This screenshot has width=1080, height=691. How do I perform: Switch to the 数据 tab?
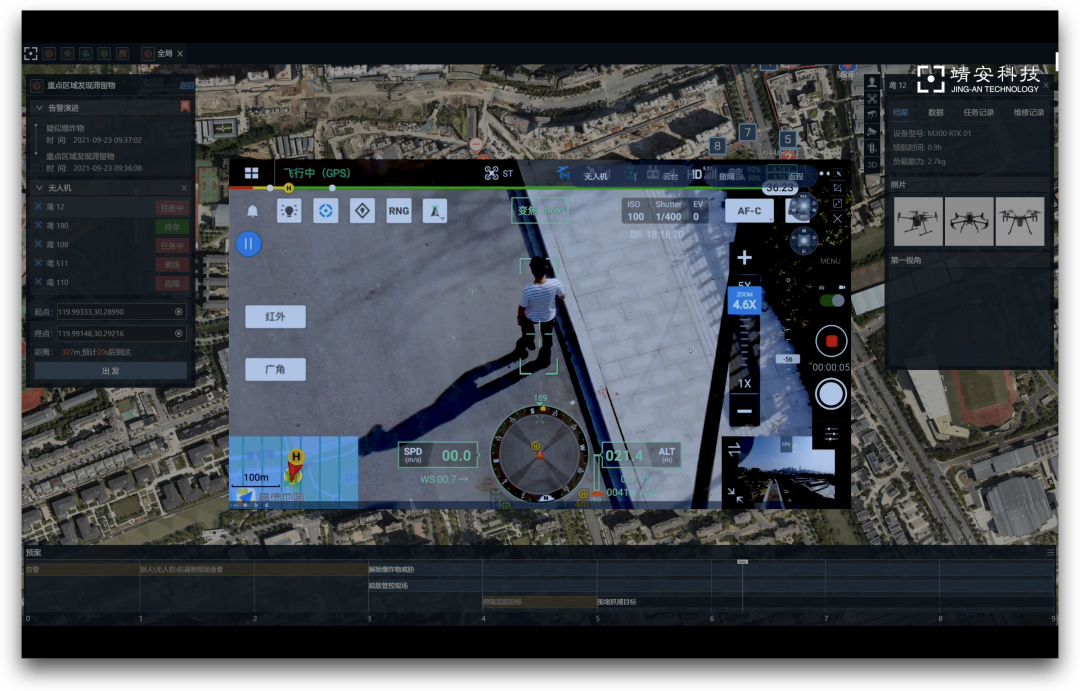(x=936, y=112)
